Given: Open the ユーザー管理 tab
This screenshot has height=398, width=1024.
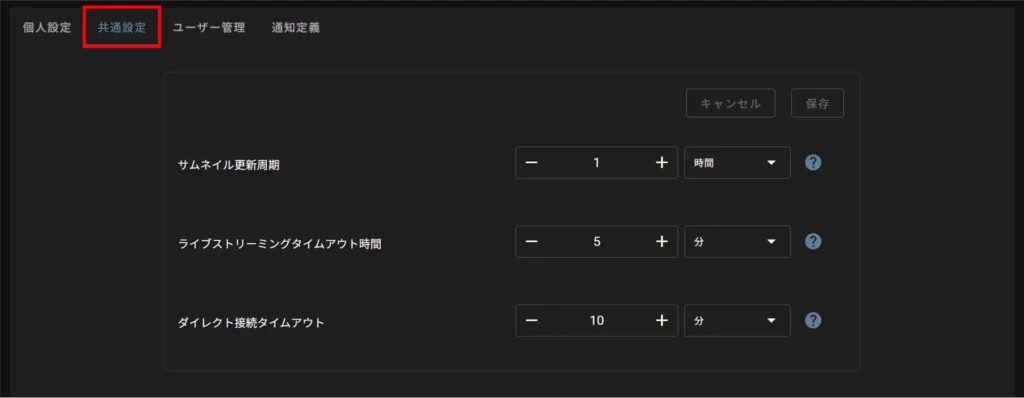Looking at the screenshot, I should pyautogui.click(x=209, y=29).
